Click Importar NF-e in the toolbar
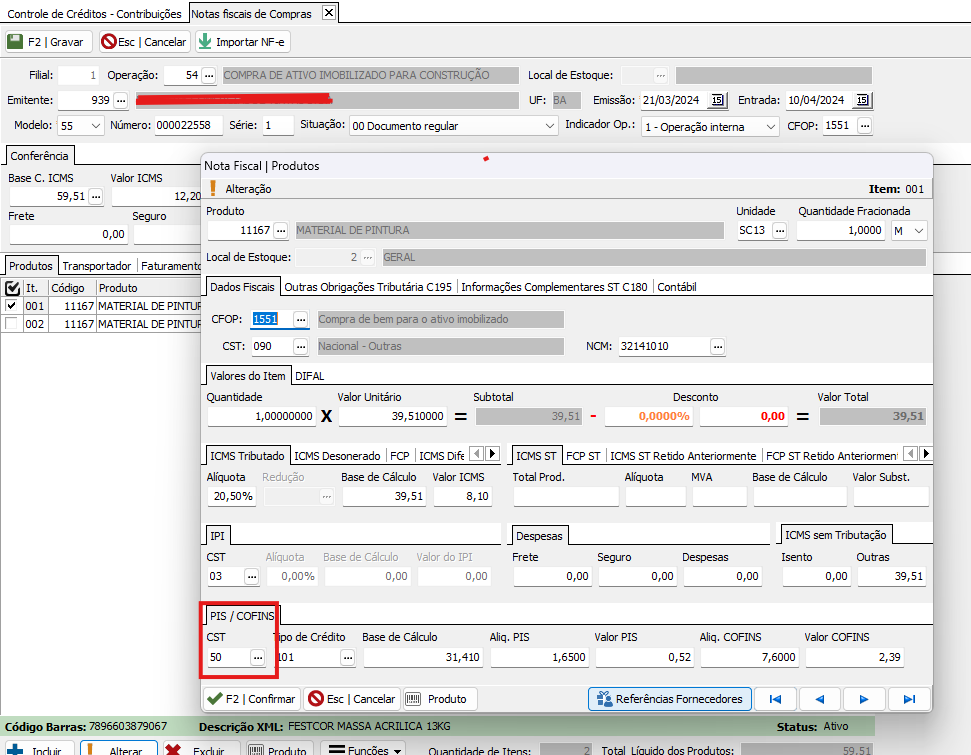 pos(243,42)
